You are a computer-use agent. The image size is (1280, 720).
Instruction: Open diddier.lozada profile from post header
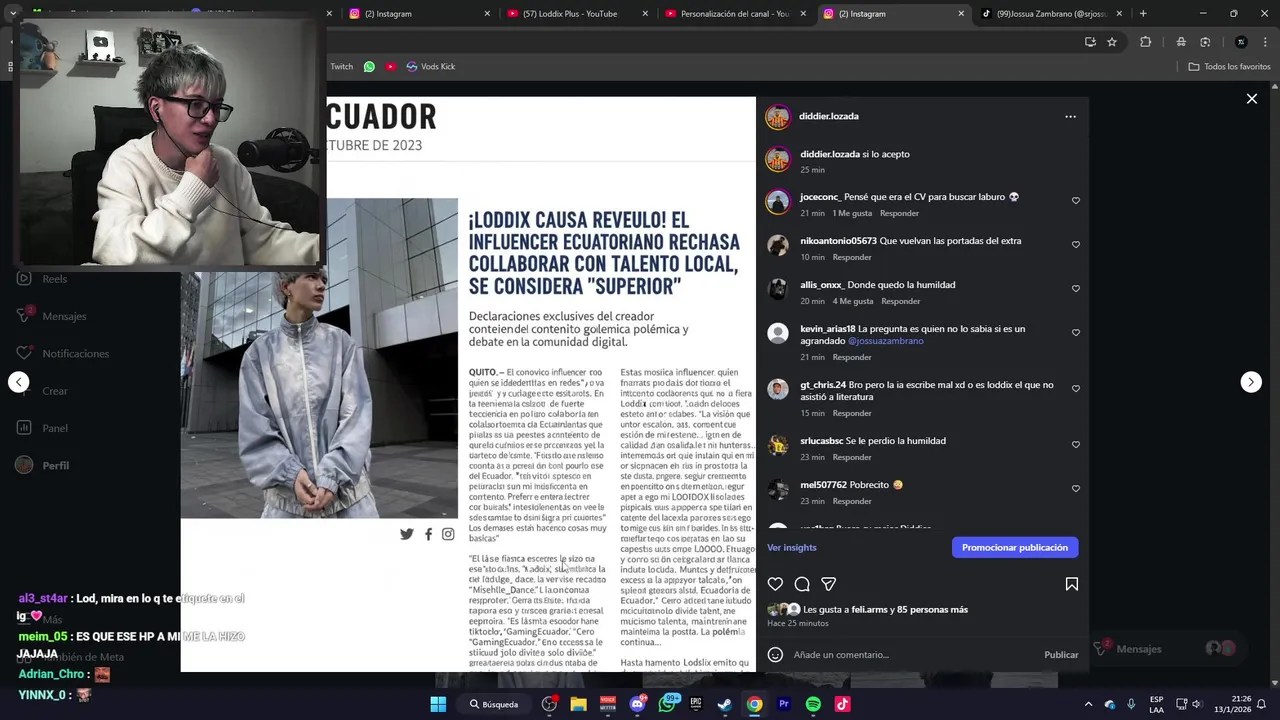pos(829,116)
